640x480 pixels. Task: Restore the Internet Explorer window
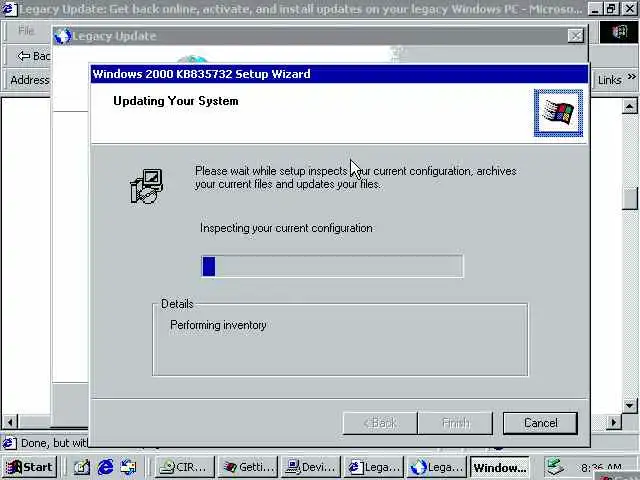coord(611,9)
